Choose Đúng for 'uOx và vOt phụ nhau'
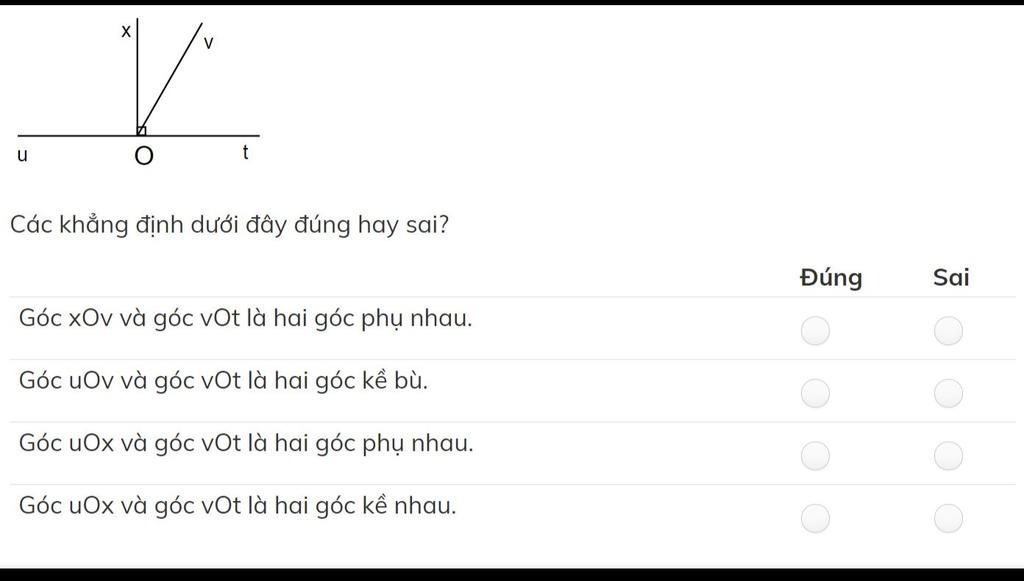The image size is (1024, 581). tap(815, 456)
